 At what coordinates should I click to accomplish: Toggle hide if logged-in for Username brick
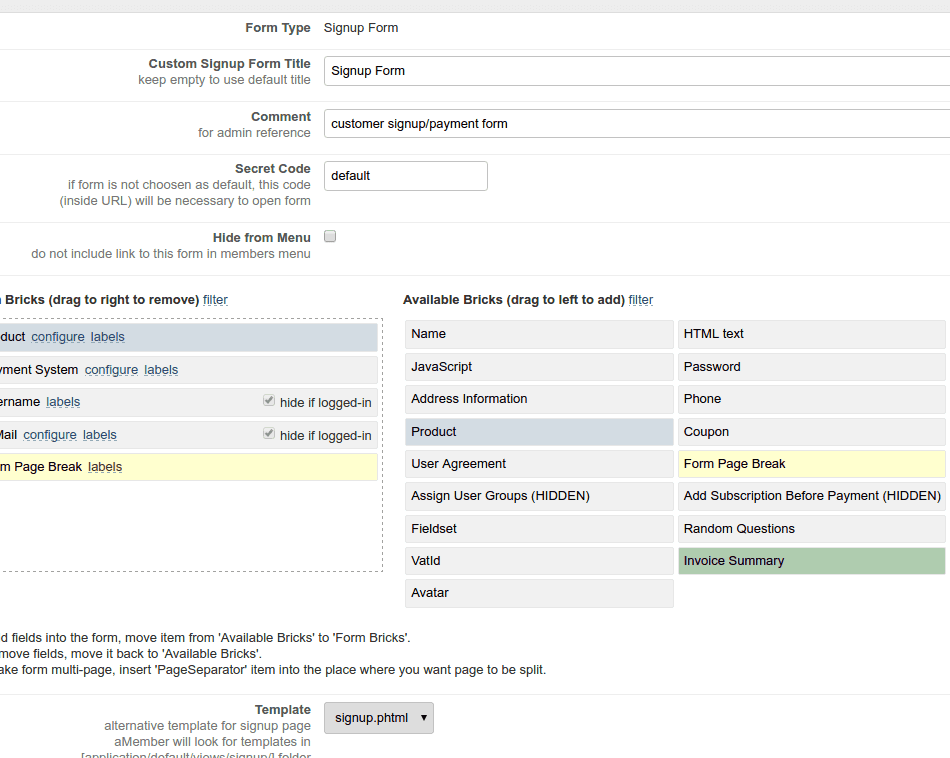269,401
